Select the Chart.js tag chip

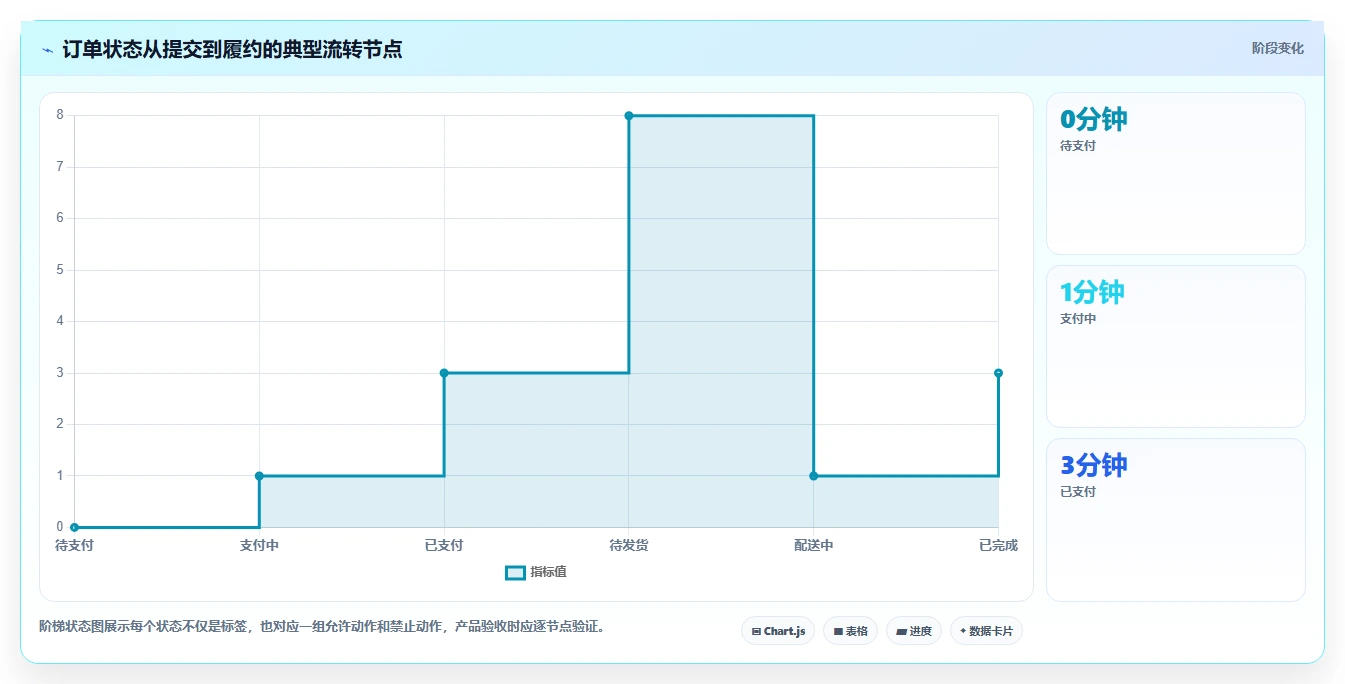(778, 631)
